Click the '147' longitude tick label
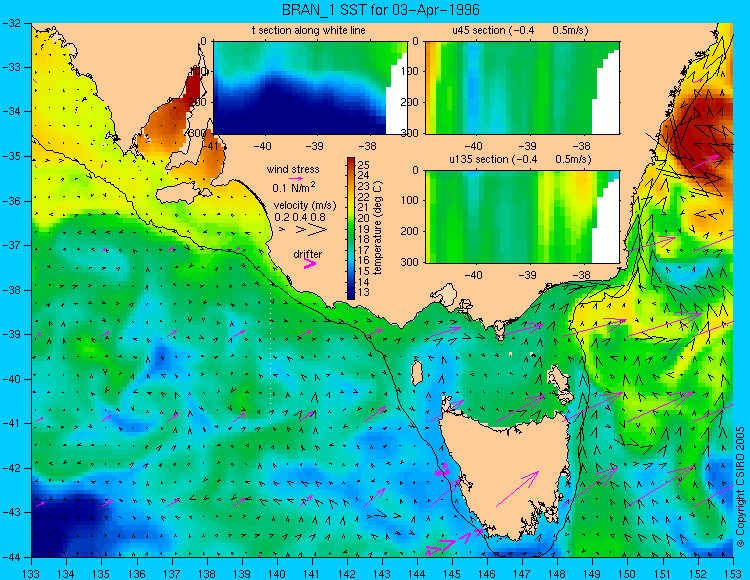Viewport: 750px width, 580px height. [522, 573]
